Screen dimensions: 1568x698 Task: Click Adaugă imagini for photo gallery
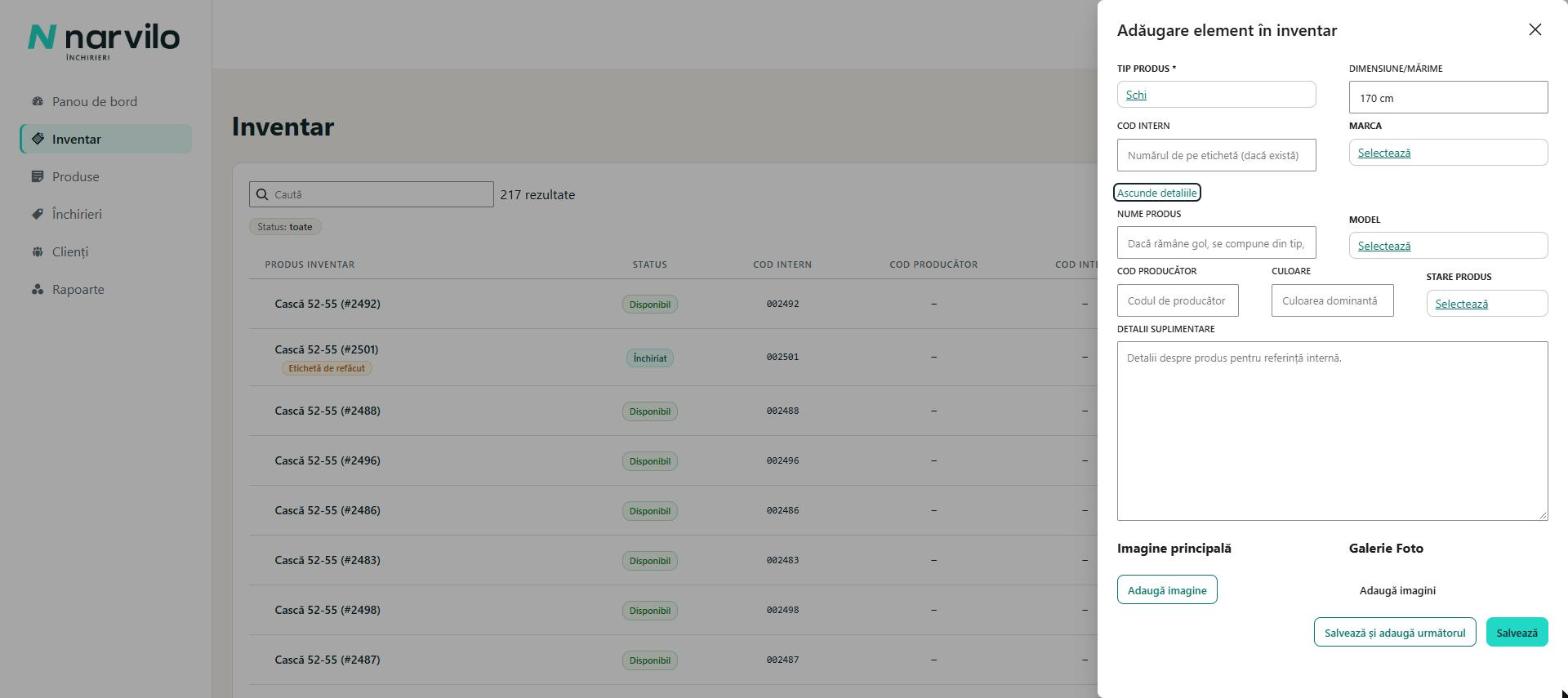click(1397, 590)
